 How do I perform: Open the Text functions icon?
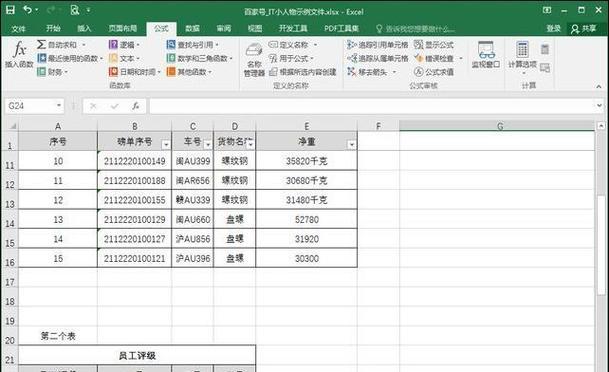coord(113,58)
